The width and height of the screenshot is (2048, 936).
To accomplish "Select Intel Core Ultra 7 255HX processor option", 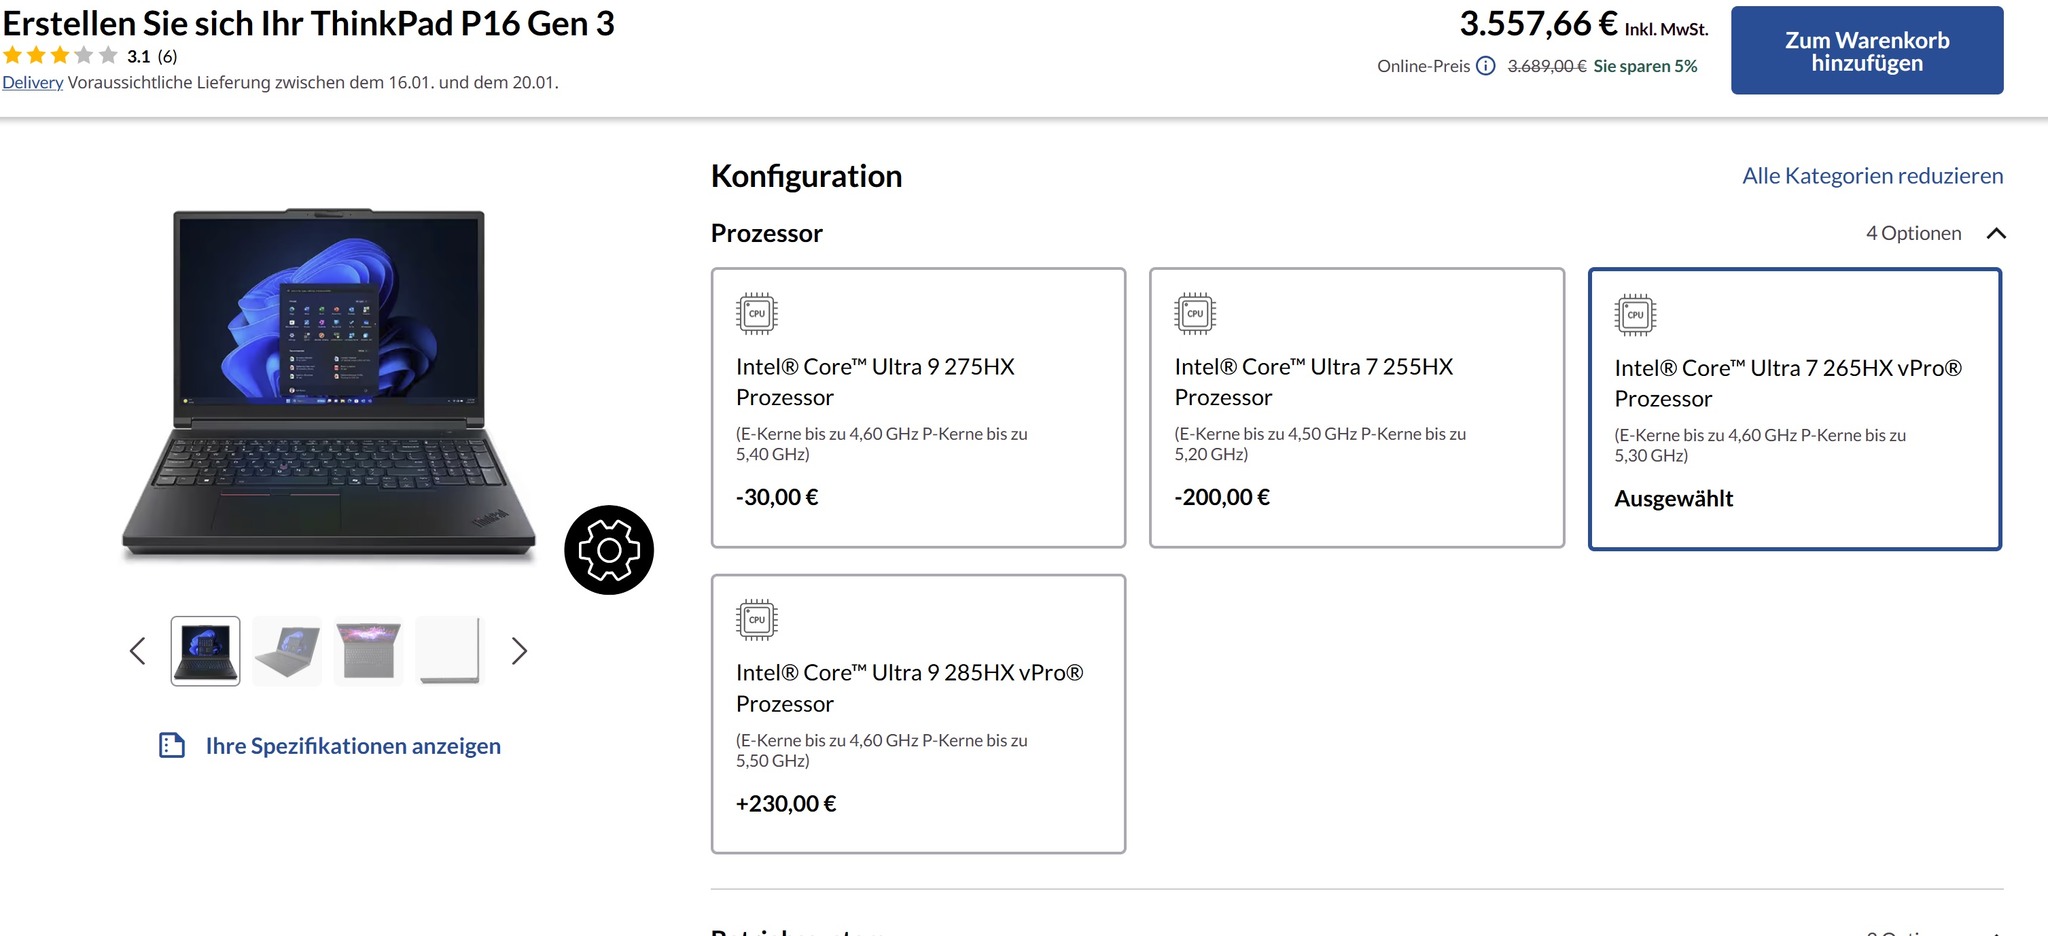I will pyautogui.click(x=1356, y=407).
